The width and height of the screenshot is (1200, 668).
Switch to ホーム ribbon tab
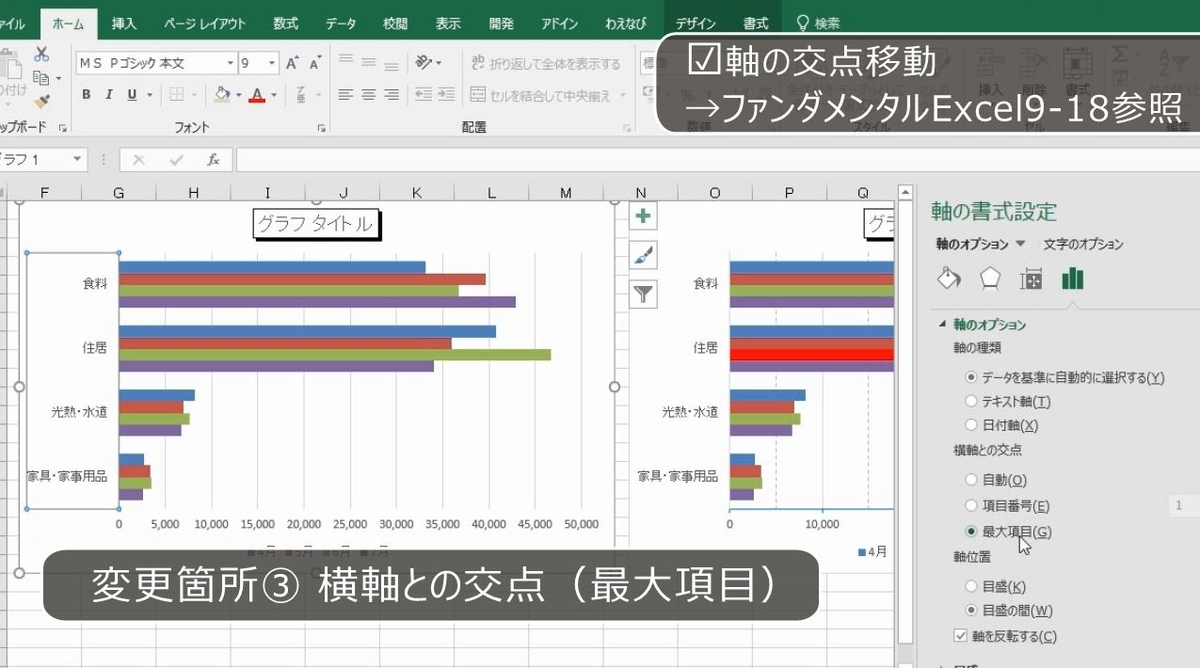tap(68, 23)
